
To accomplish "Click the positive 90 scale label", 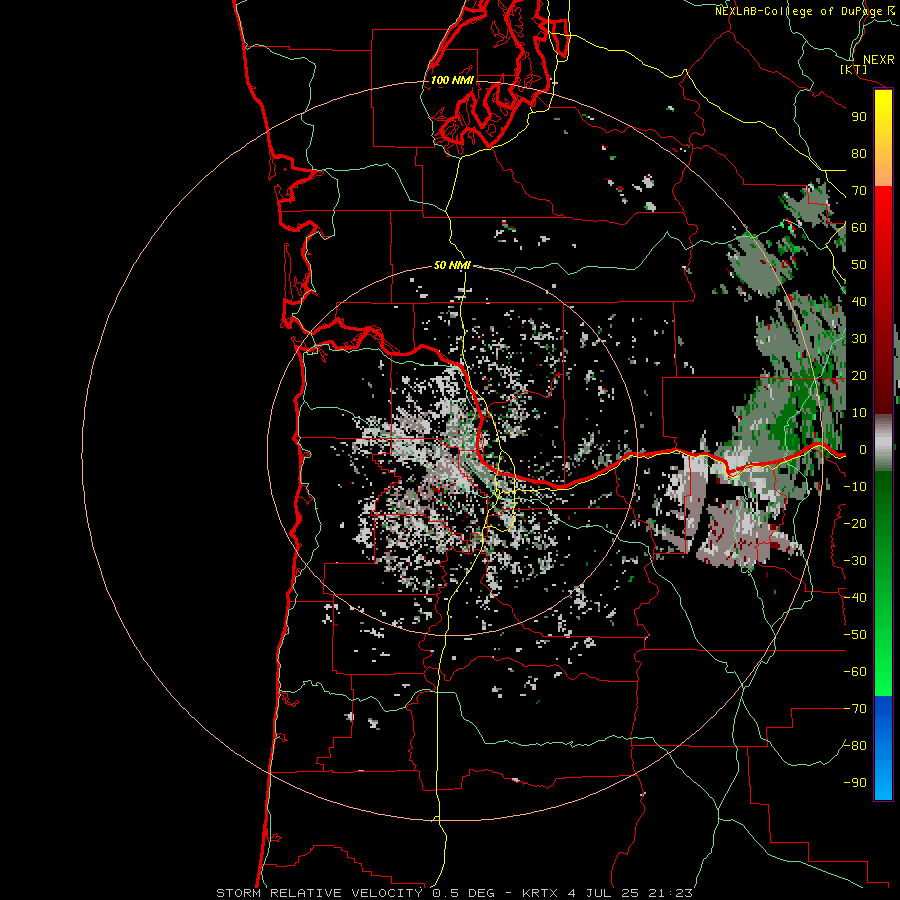I will [x=859, y=117].
